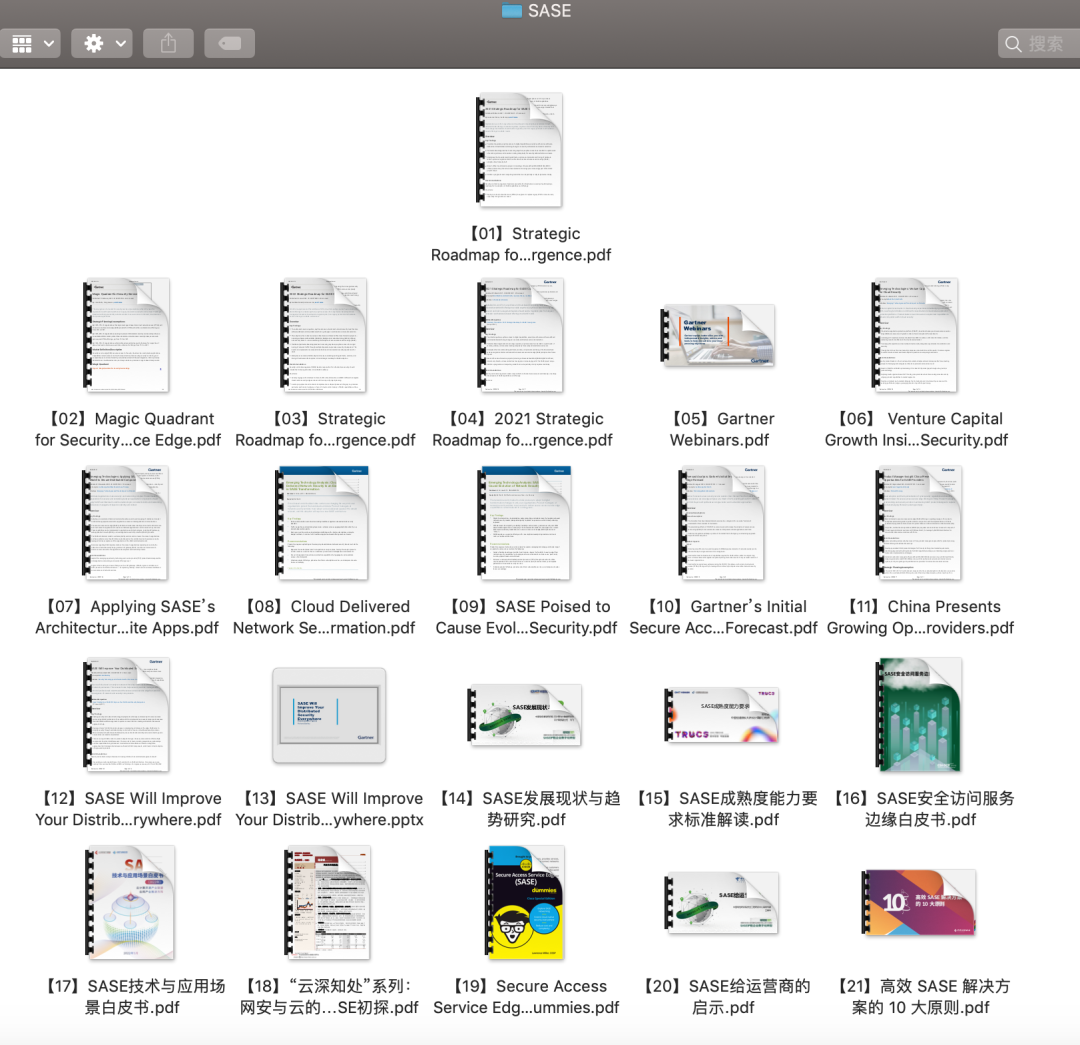Select the 【21】 高效 SASE 10大原则 PDF icon
This screenshot has width=1080, height=1045.
click(x=919, y=902)
